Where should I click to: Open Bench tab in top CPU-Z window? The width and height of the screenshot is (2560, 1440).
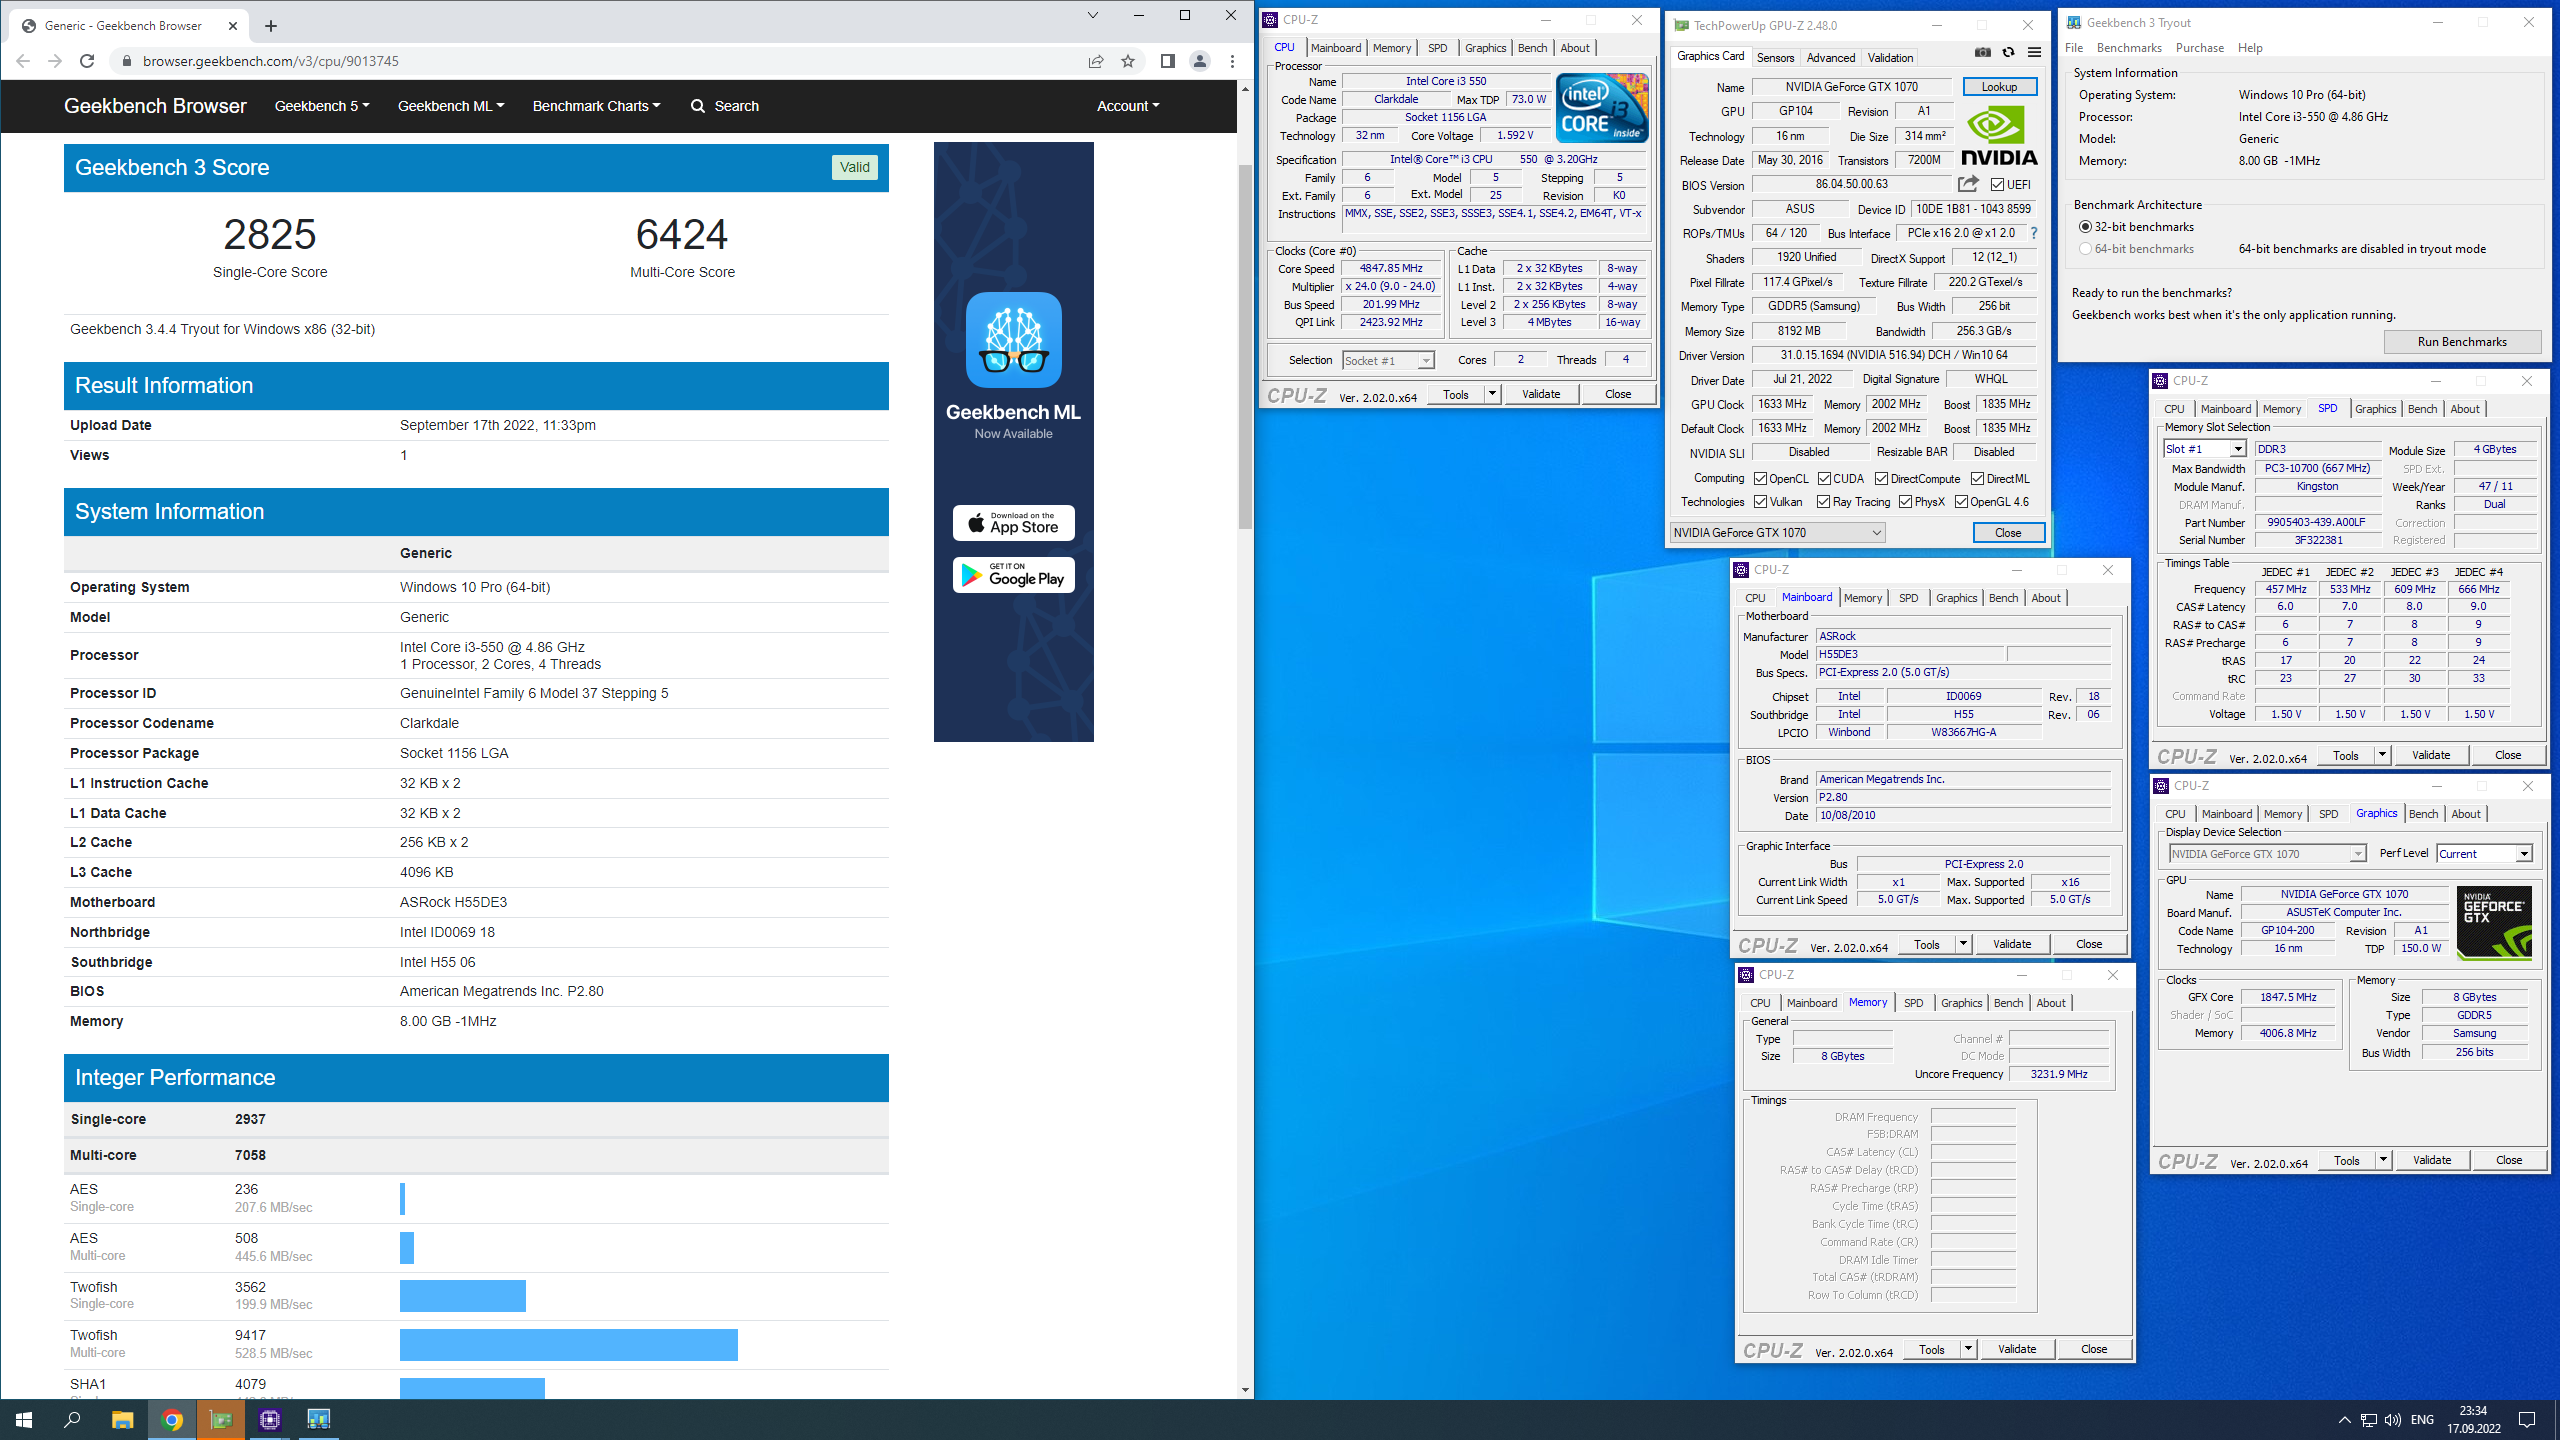1532,48
